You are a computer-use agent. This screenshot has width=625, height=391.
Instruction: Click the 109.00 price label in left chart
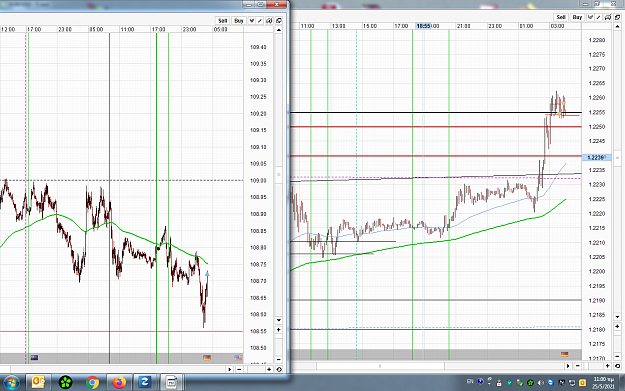(258, 181)
